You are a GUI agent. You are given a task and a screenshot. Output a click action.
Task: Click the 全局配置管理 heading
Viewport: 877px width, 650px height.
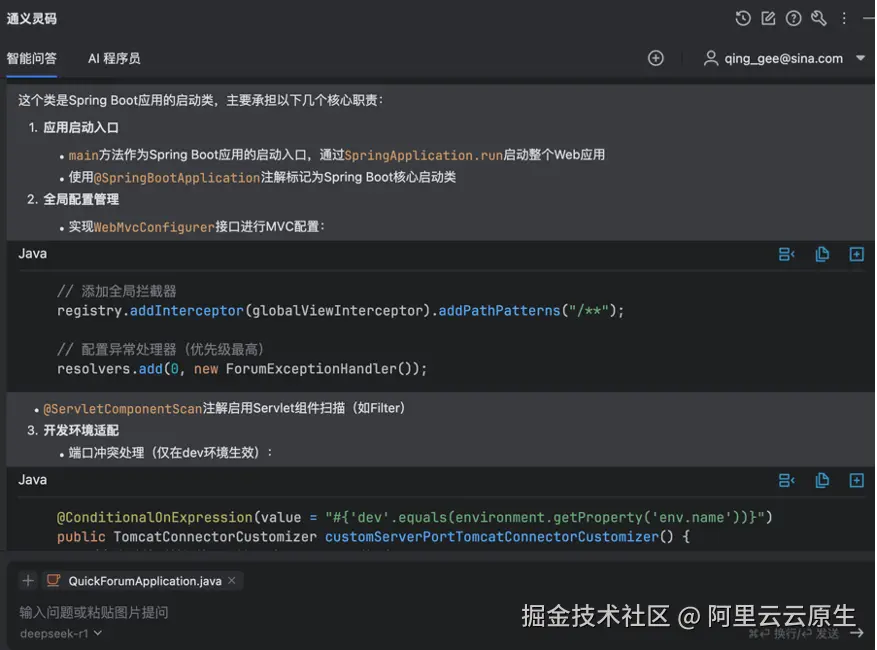81,200
